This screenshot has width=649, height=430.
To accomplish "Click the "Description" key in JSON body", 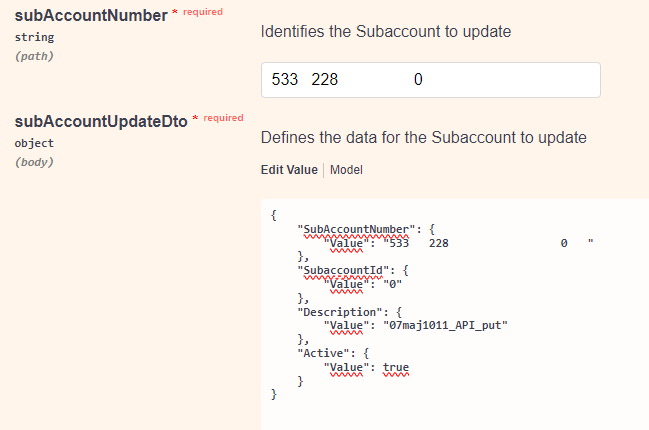I will (x=339, y=312).
